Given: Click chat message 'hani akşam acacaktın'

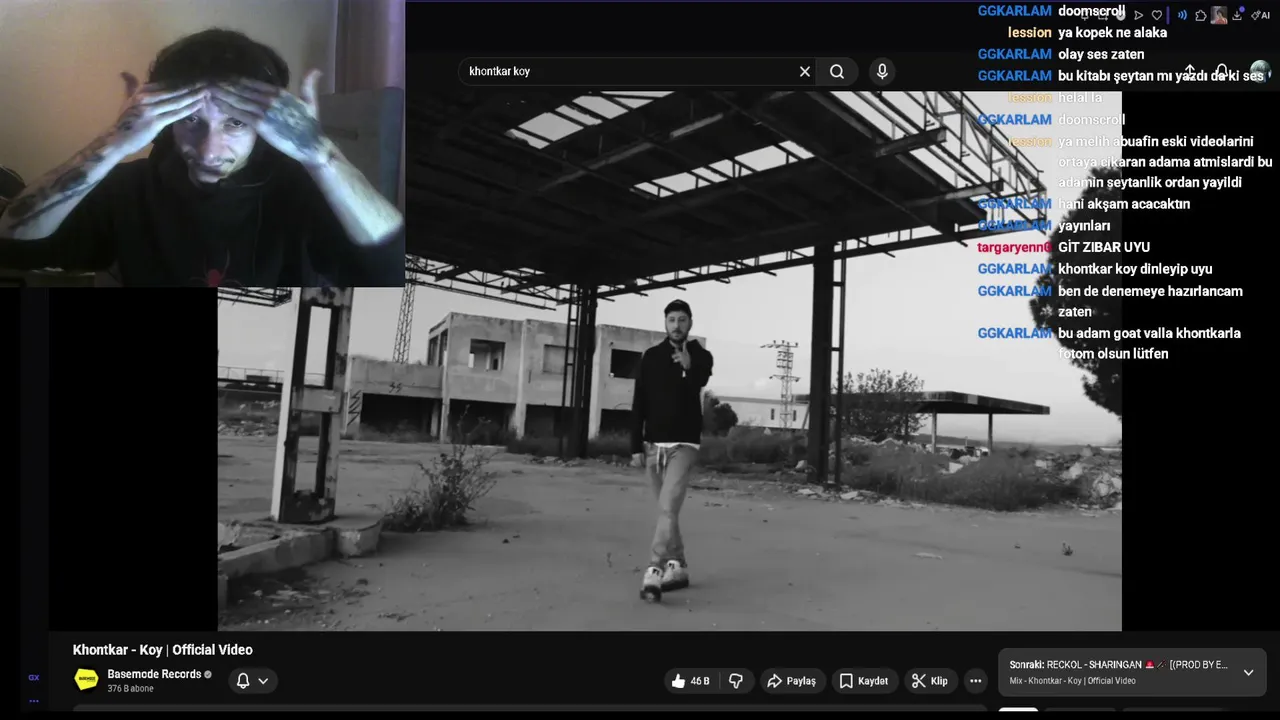Looking at the screenshot, I should coord(1124,204).
